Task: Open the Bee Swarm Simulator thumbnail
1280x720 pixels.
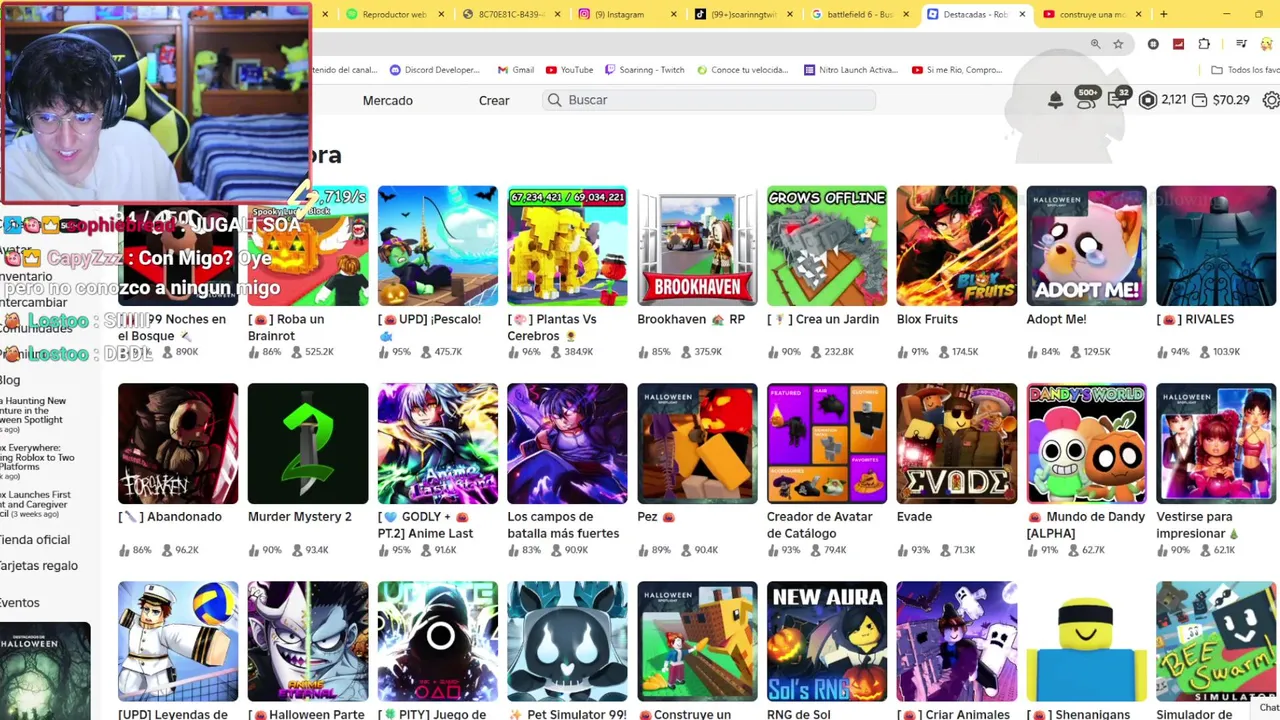Action: [x=1216, y=642]
